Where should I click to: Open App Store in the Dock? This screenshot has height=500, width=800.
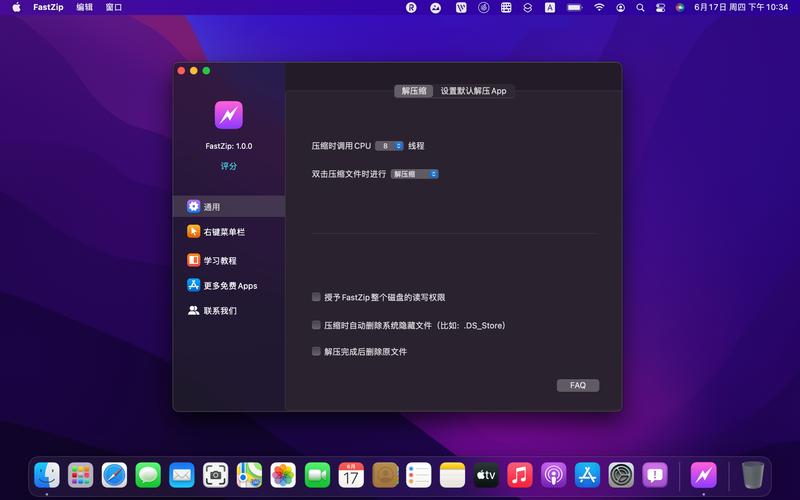pyautogui.click(x=587, y=475)
